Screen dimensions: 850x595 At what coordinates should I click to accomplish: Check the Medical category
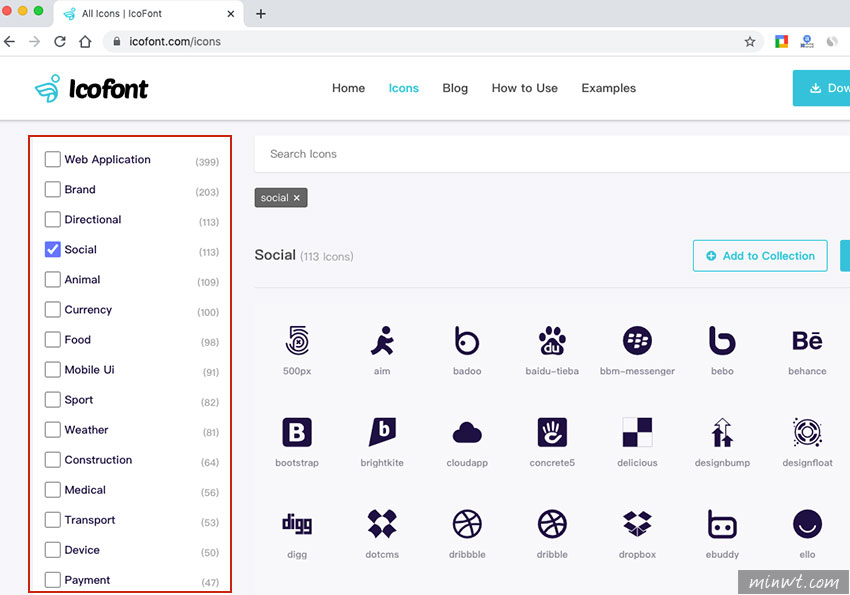[x=53, y=490]
